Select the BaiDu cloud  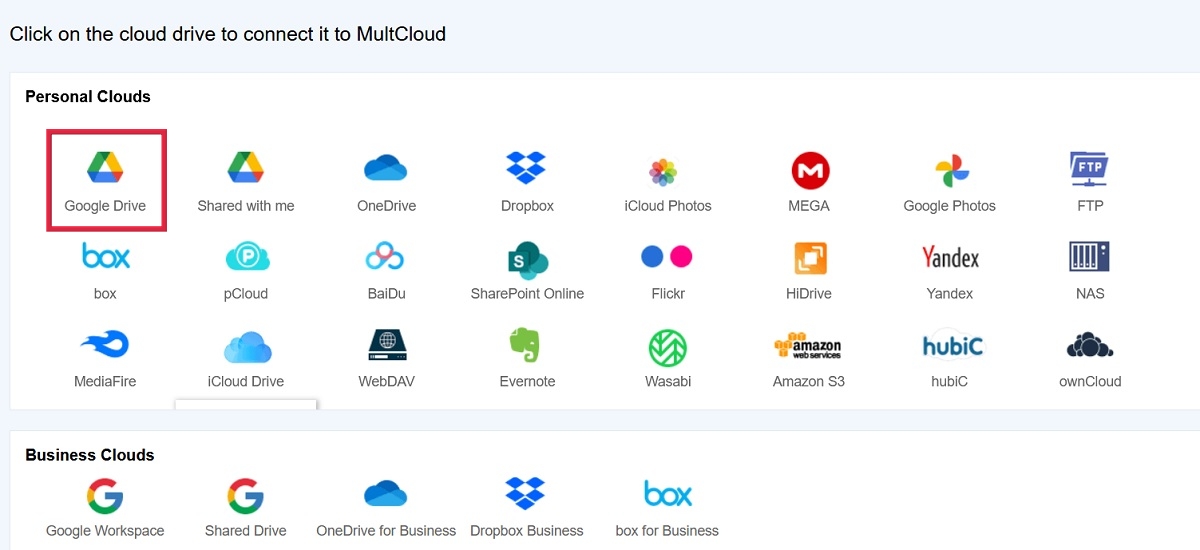pyautogui.click(x=386, y=270)
